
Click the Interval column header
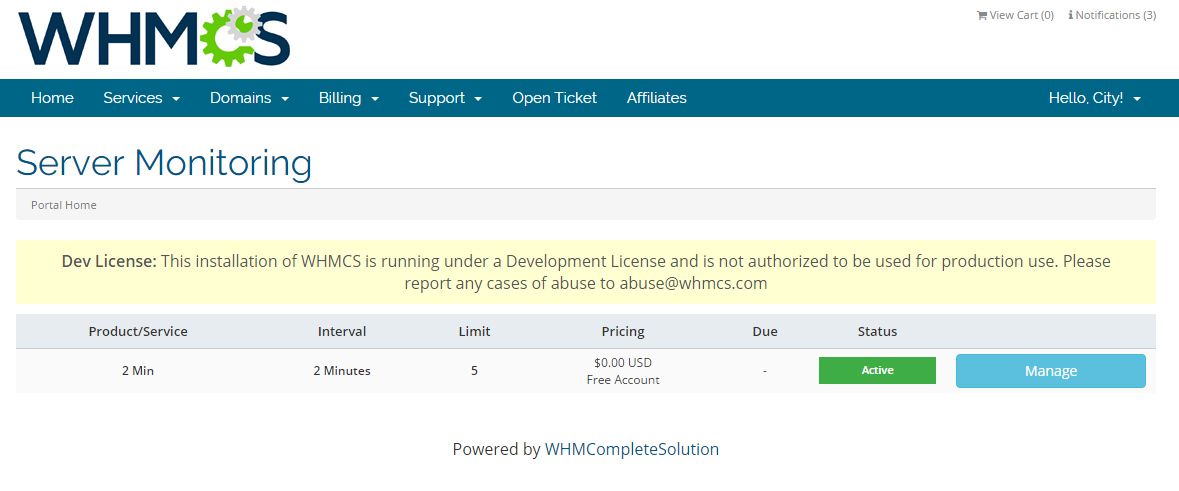click(x=342, y=331)
